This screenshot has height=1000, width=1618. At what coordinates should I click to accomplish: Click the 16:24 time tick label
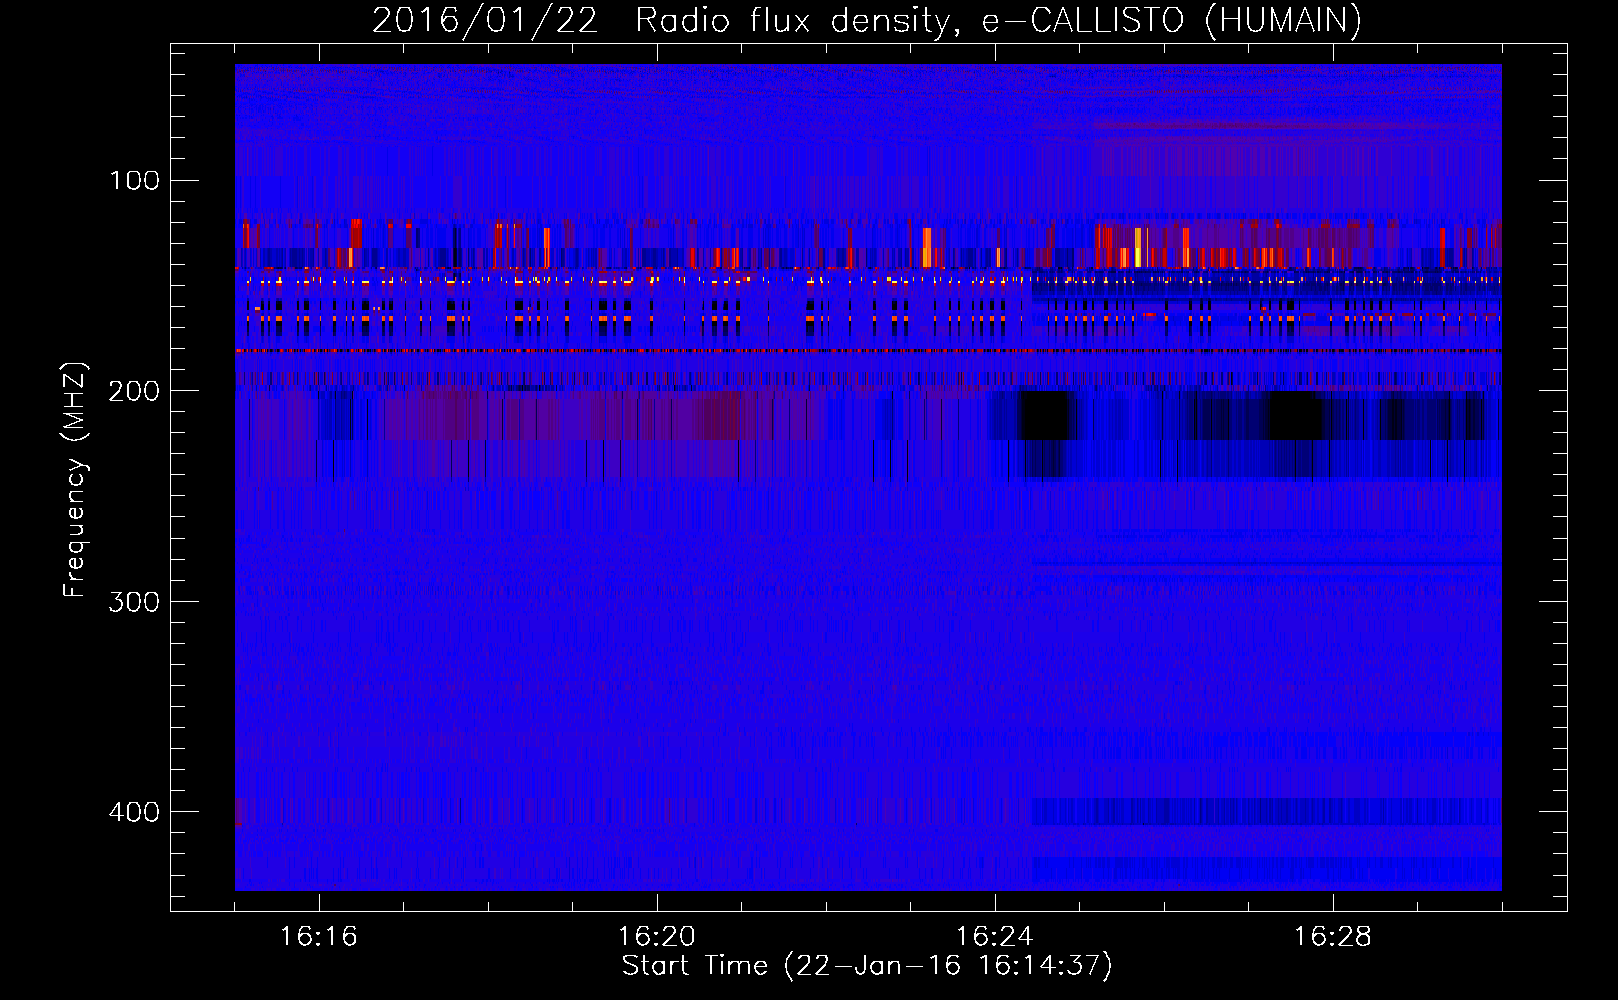[x=995, y=937]
